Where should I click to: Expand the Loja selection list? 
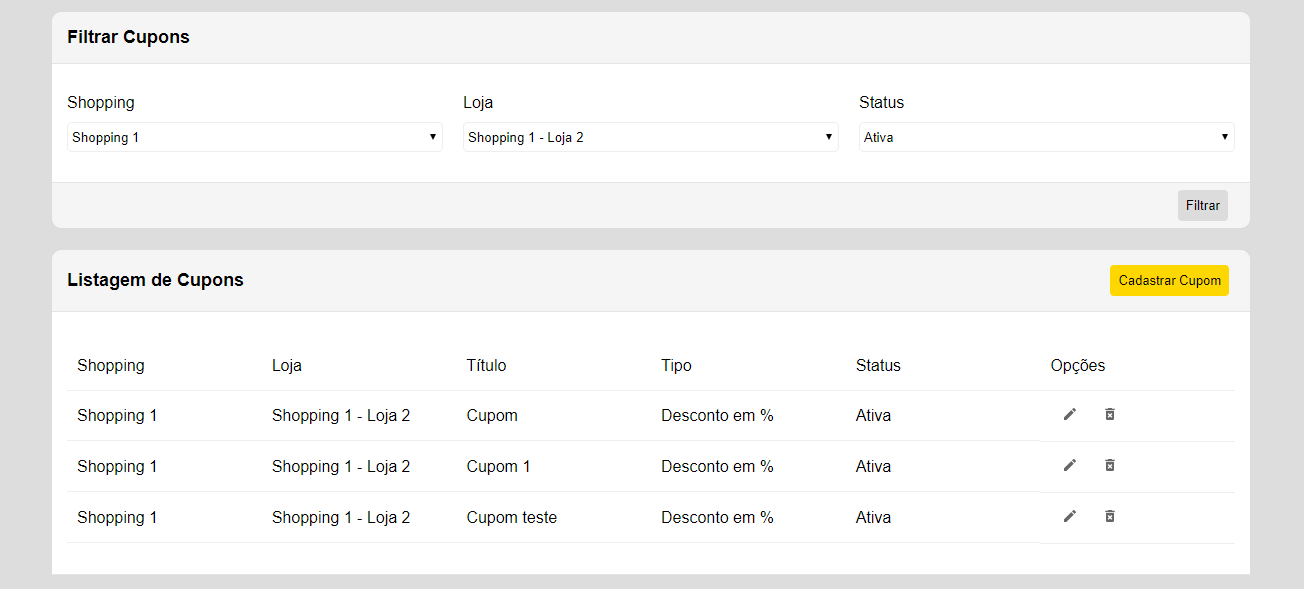[x=650, y=136]
